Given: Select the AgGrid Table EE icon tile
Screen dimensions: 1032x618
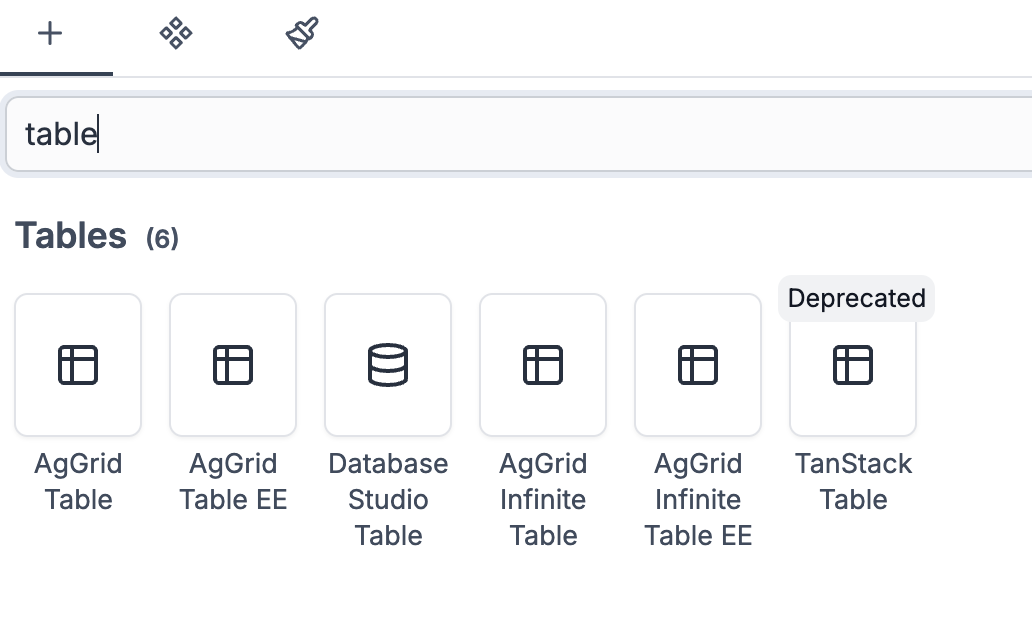Looking at the screenshot, I should coord(233,365).
